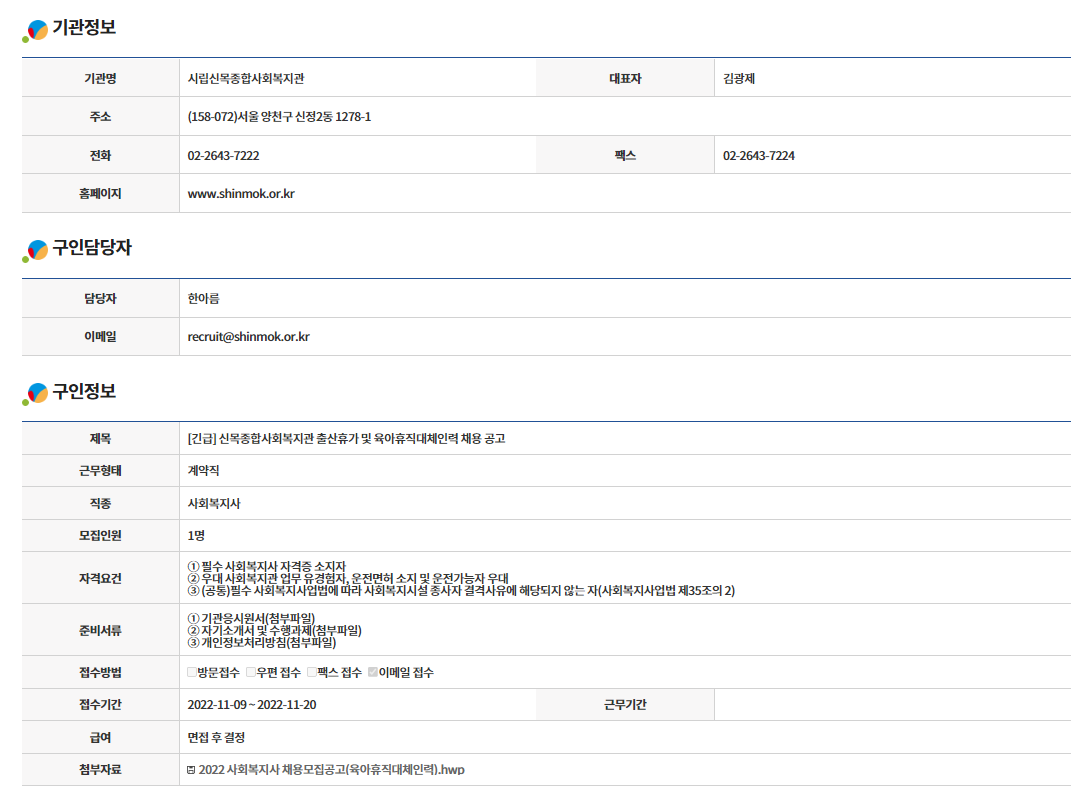Click the hwp attachment file icon

[191, 770]
